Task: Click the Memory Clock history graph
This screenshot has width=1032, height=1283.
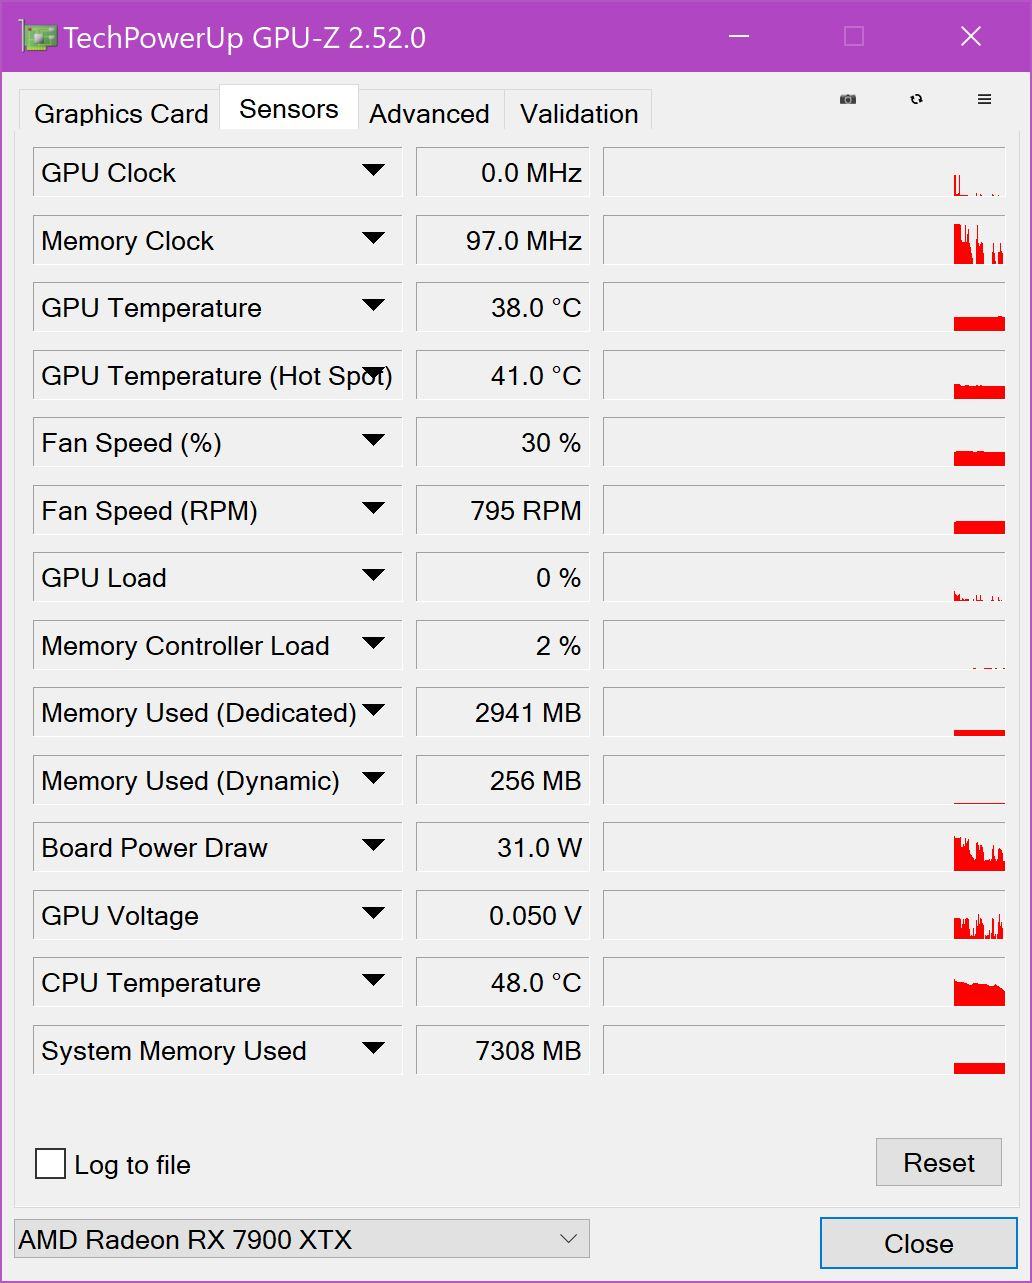Action: (x=803, y=241)
